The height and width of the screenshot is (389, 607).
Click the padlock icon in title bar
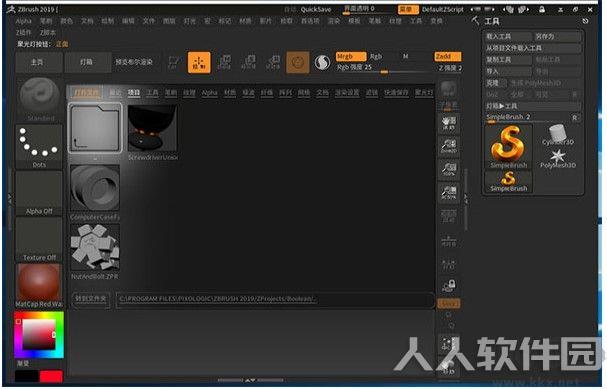coord(542,9)
